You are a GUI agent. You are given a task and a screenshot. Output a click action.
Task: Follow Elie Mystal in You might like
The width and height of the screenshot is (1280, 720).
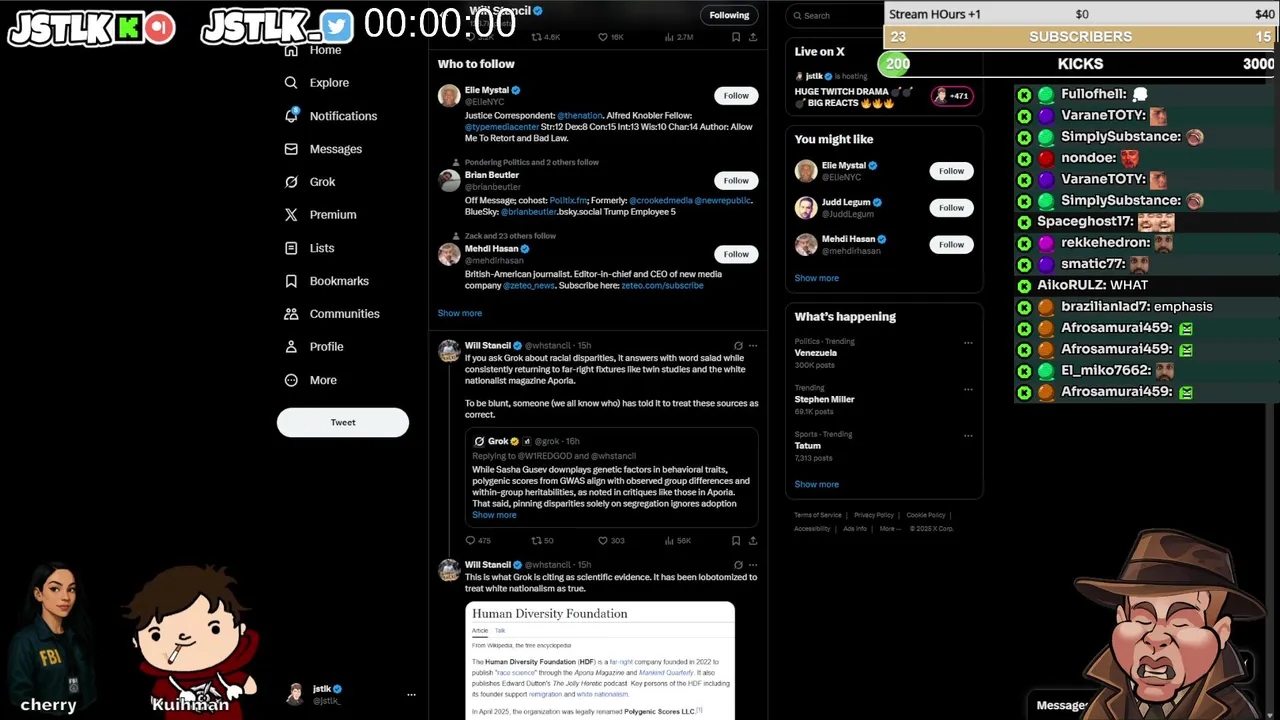pyautogui.click(x=951, y=171)
